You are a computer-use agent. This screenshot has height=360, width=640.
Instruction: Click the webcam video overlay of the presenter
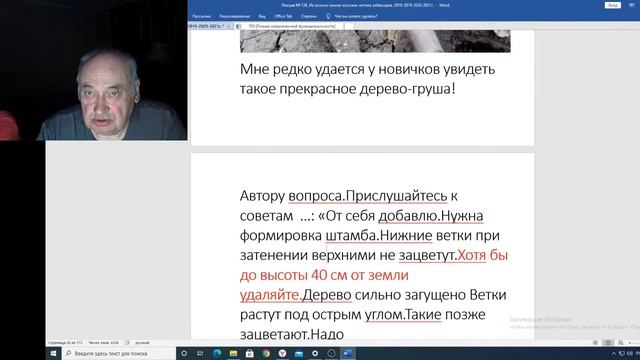(x=94, y=70)
